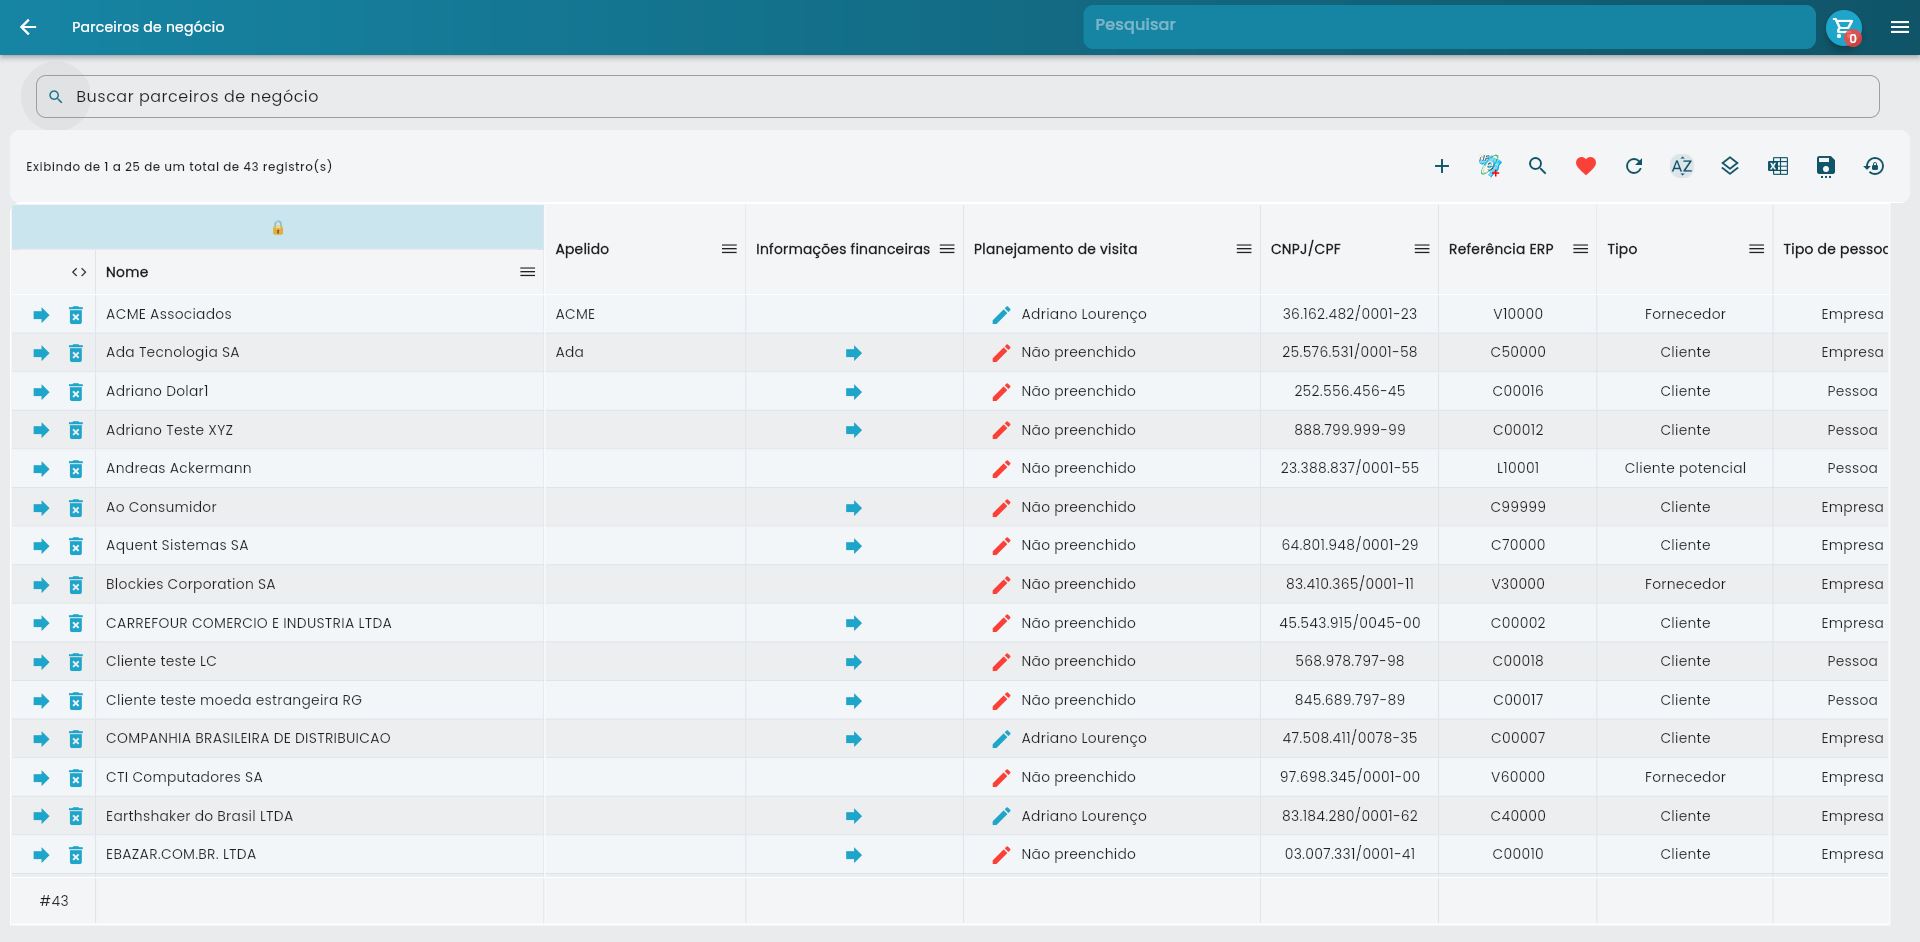1920x942 pixels.
Task: Open the layers grouping icon in toolbar
Action: (x=1729, y=167)
